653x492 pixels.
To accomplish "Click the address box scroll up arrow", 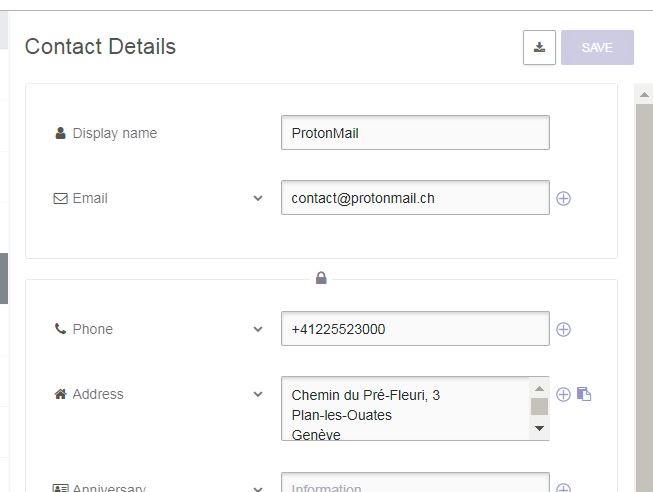I will (539, 388).
